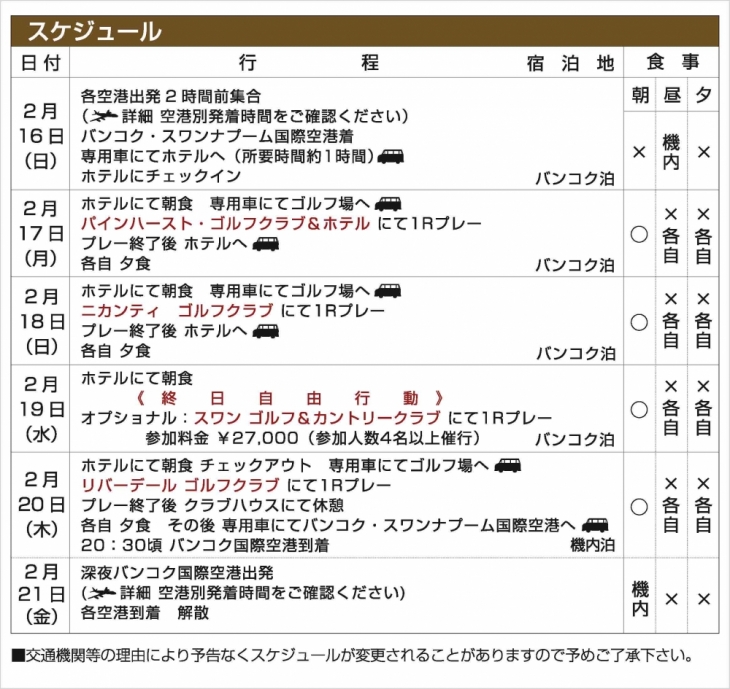Click the van icon after ホテルへ on Feb 18
730x689 pixels.
pyautogui.click(x=266, y=331)
